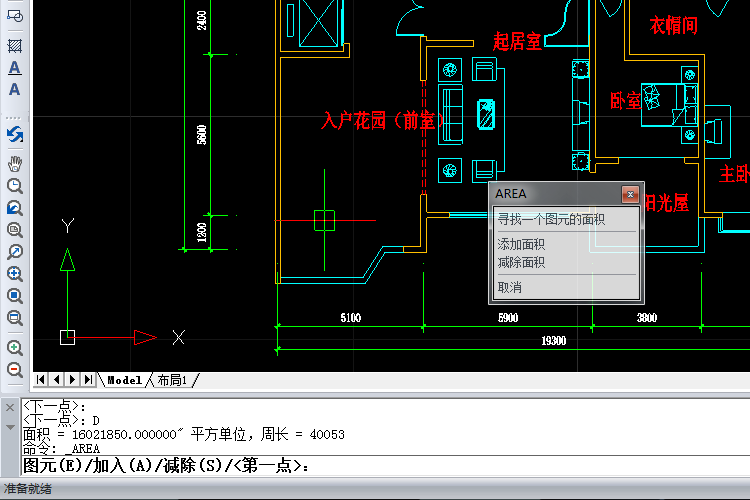Click the 起居室 room label
Screen dimensions: 750x500
[517, 42]
